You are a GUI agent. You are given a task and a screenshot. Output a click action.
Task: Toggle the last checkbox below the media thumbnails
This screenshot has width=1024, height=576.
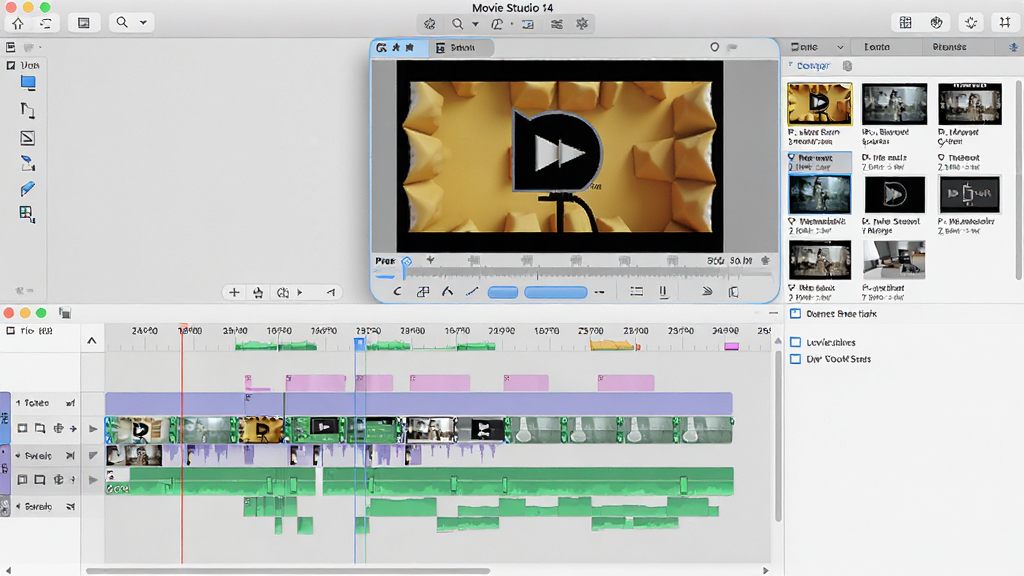(795, 359)
